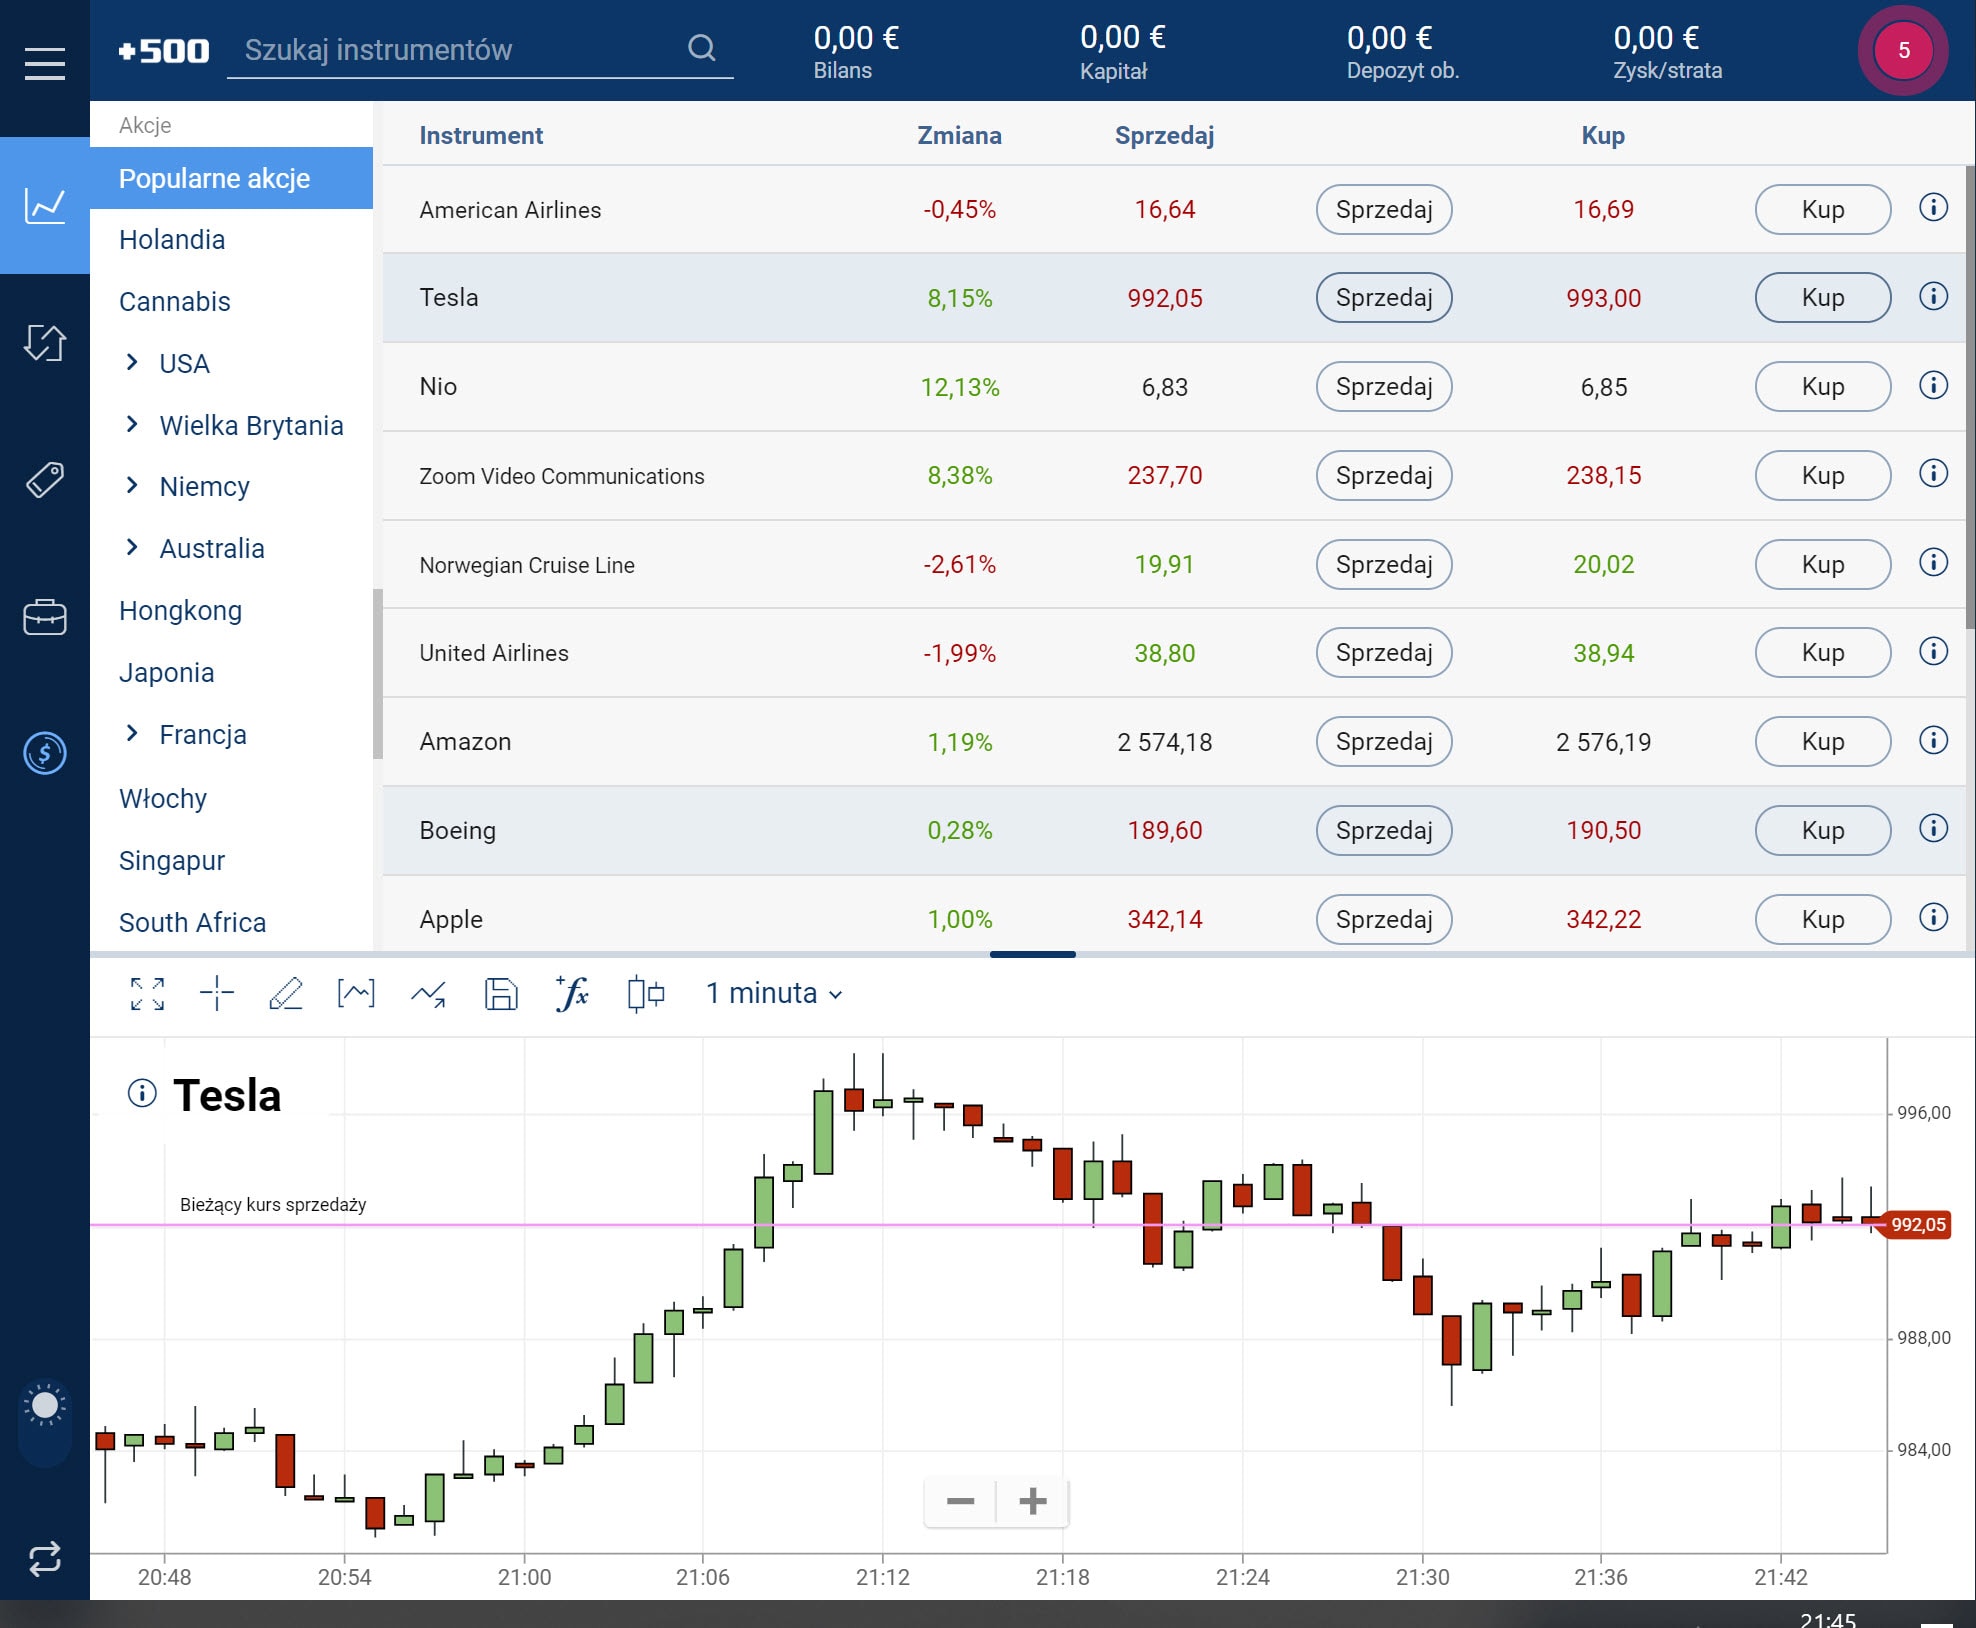Open the 1 minuta timeframe dropdown

774,994
